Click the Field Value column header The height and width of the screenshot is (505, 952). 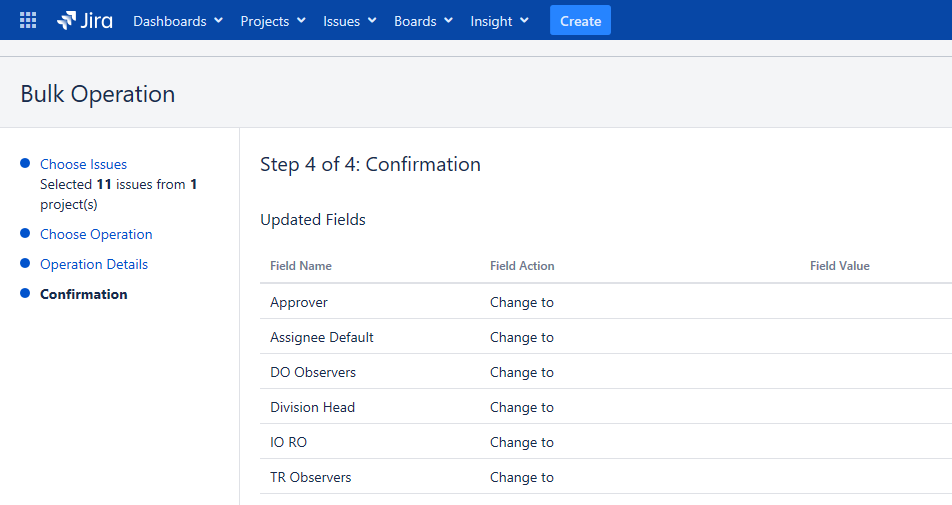[840, 266]
